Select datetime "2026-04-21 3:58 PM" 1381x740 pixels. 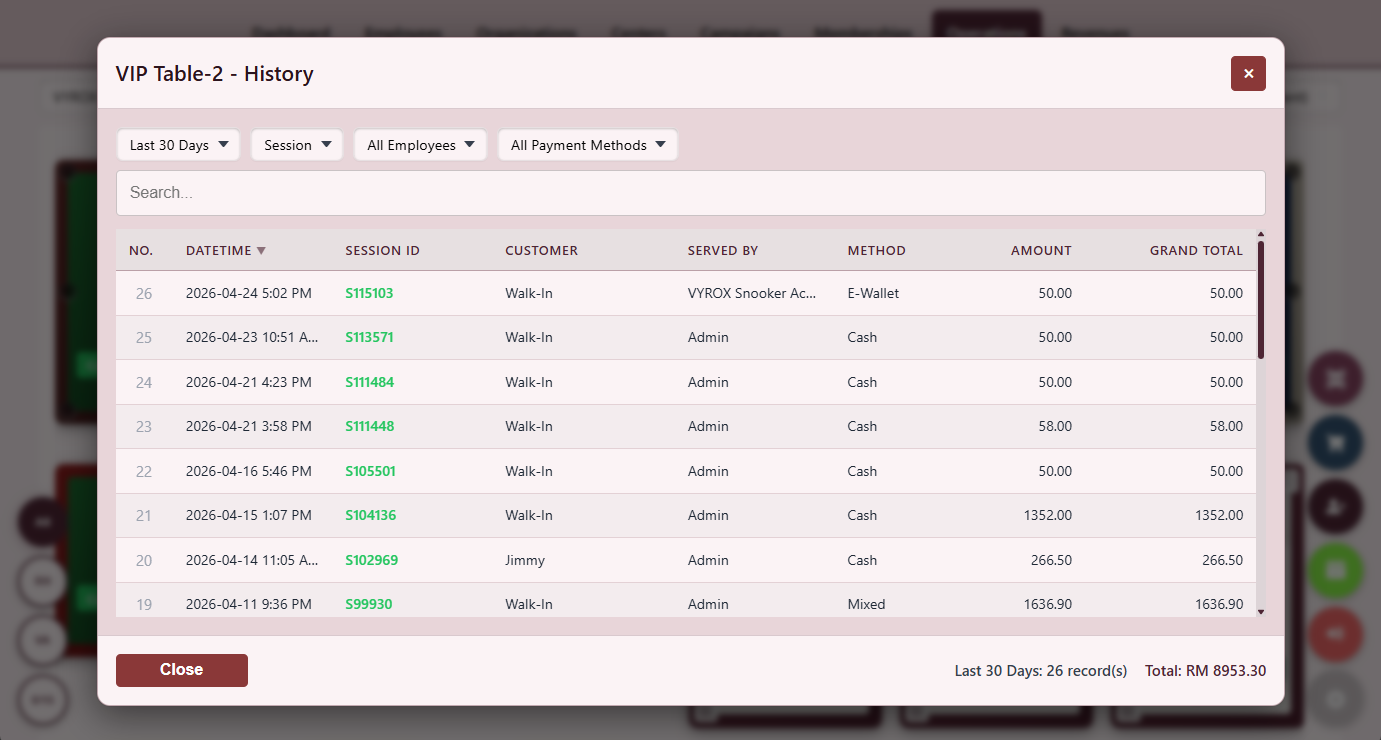tap(249, 427)
